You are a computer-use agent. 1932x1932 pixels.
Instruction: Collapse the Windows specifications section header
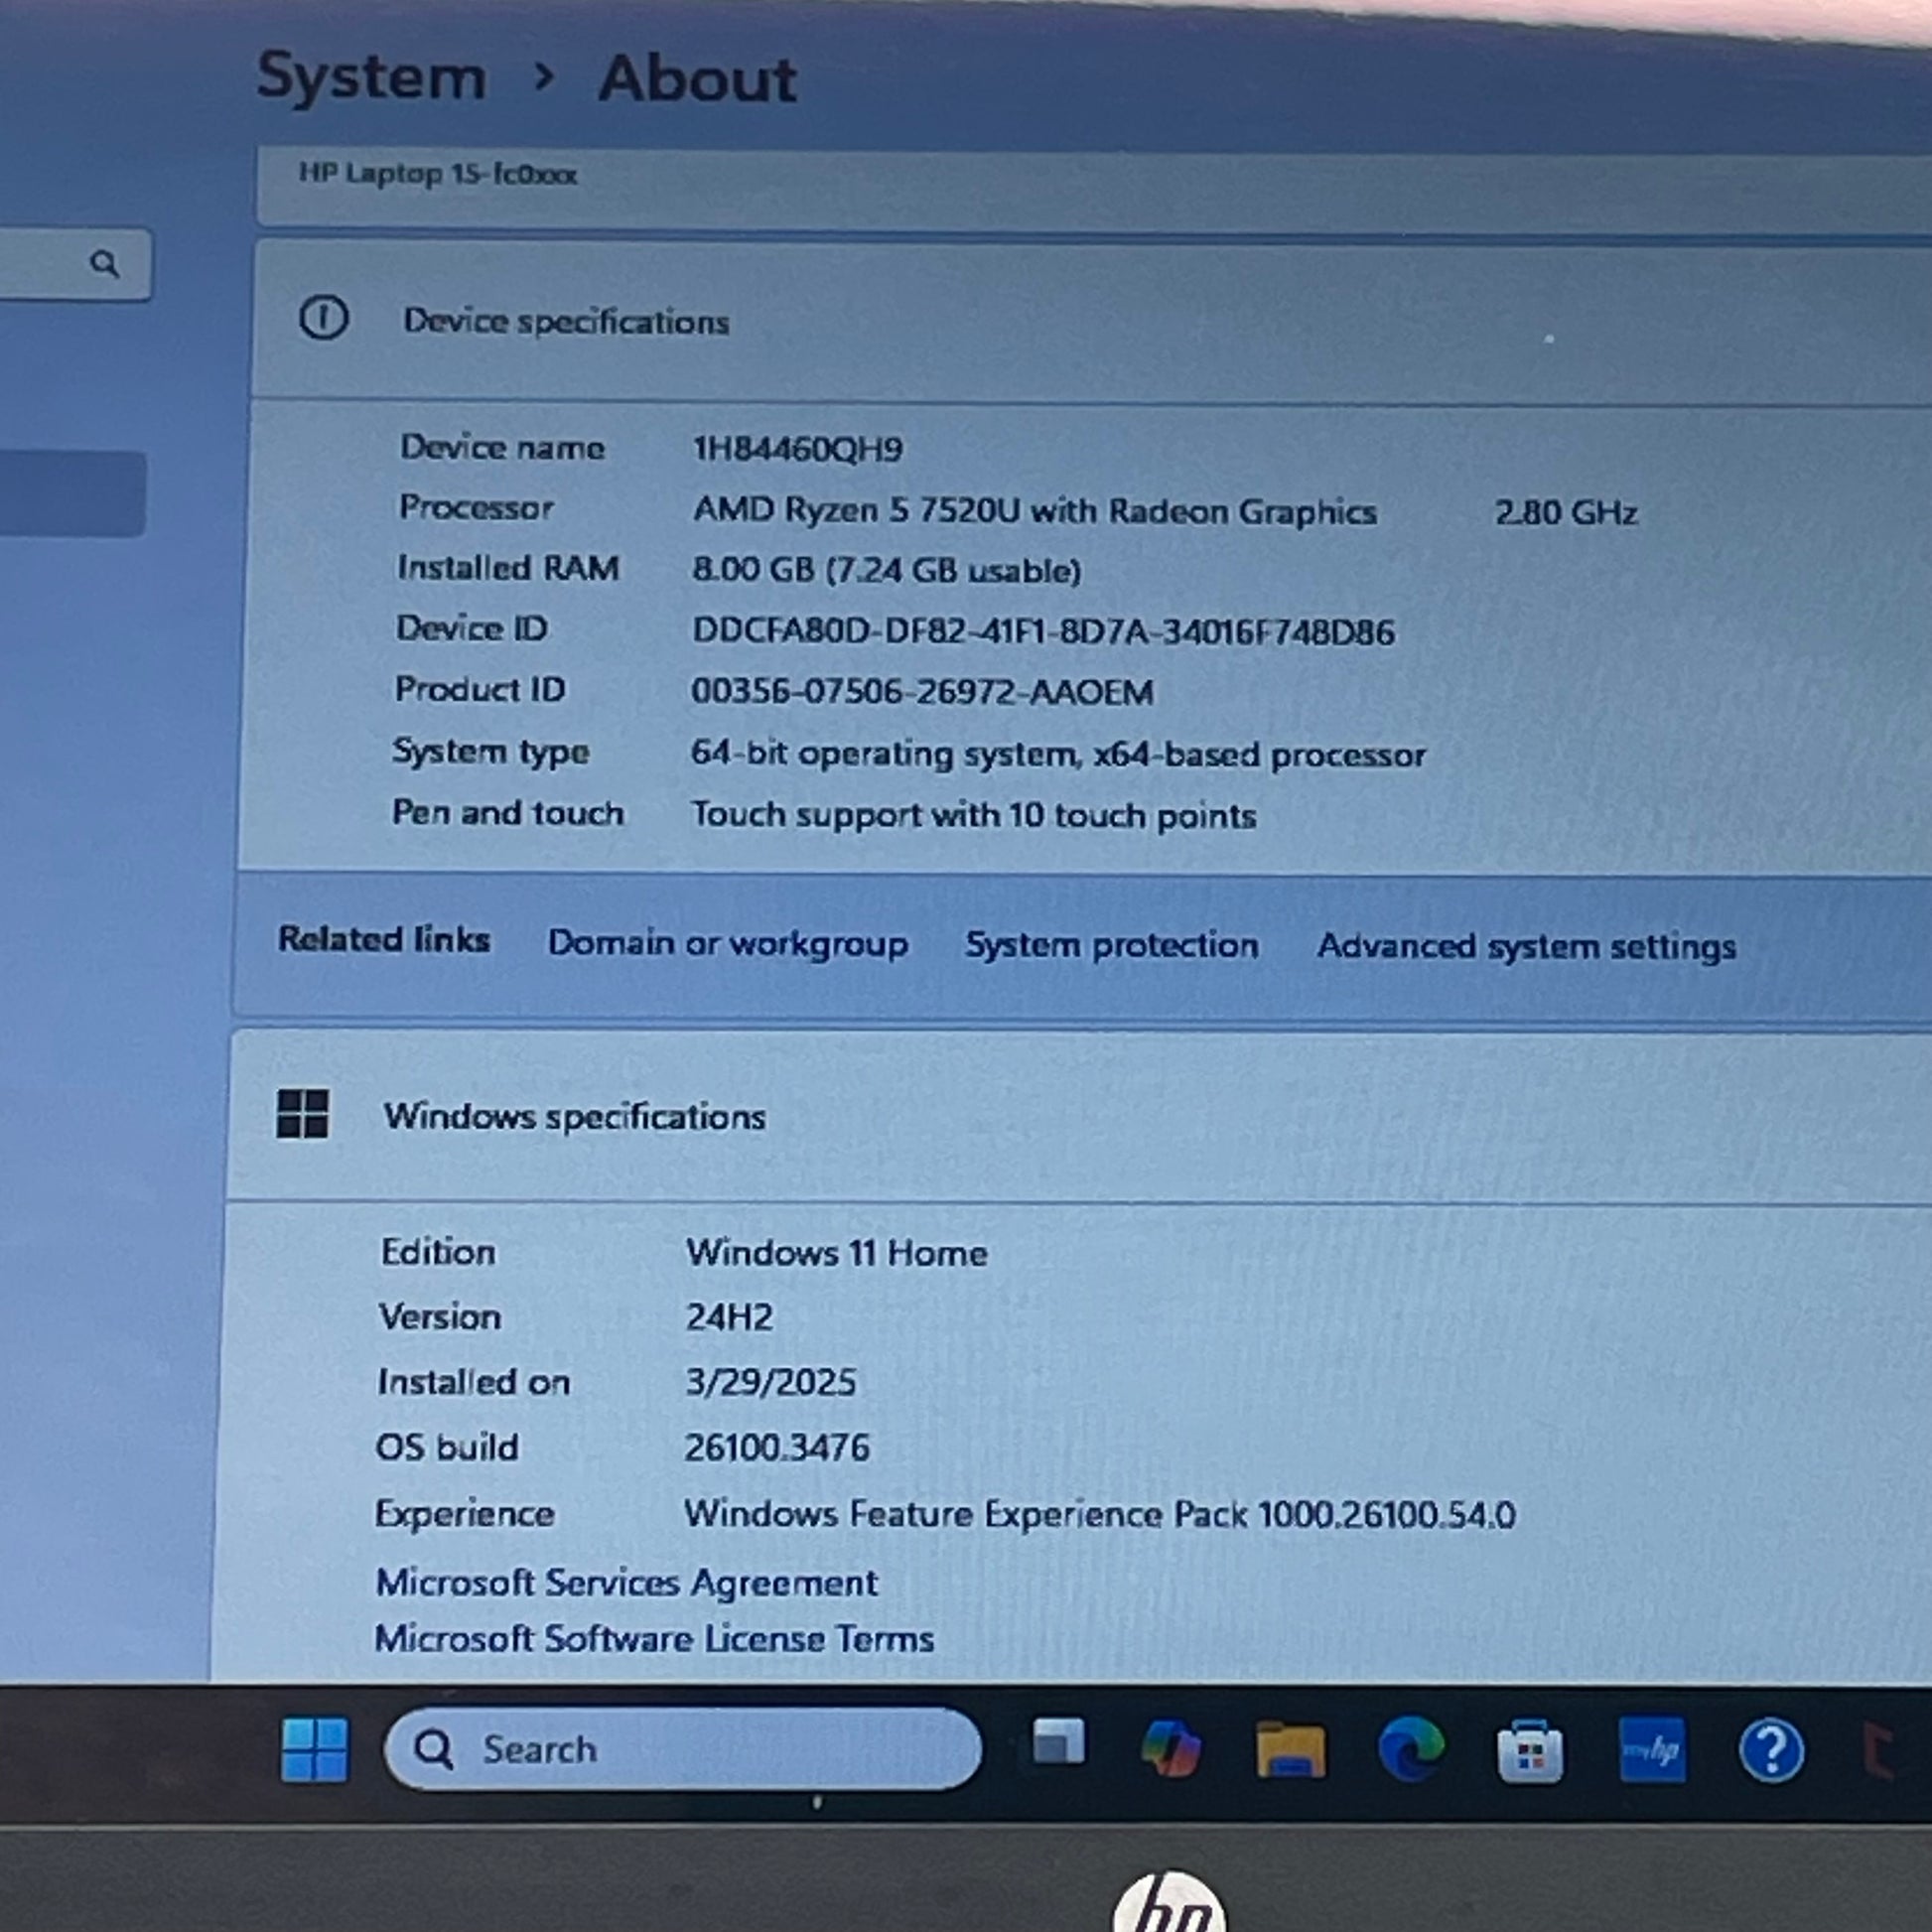coord(1079,1116)
